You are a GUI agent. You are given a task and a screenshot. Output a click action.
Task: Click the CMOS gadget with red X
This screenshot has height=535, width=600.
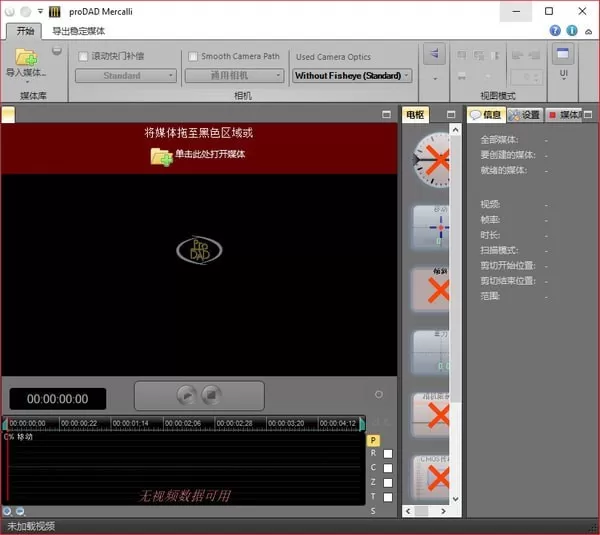[x=431, y=477]
